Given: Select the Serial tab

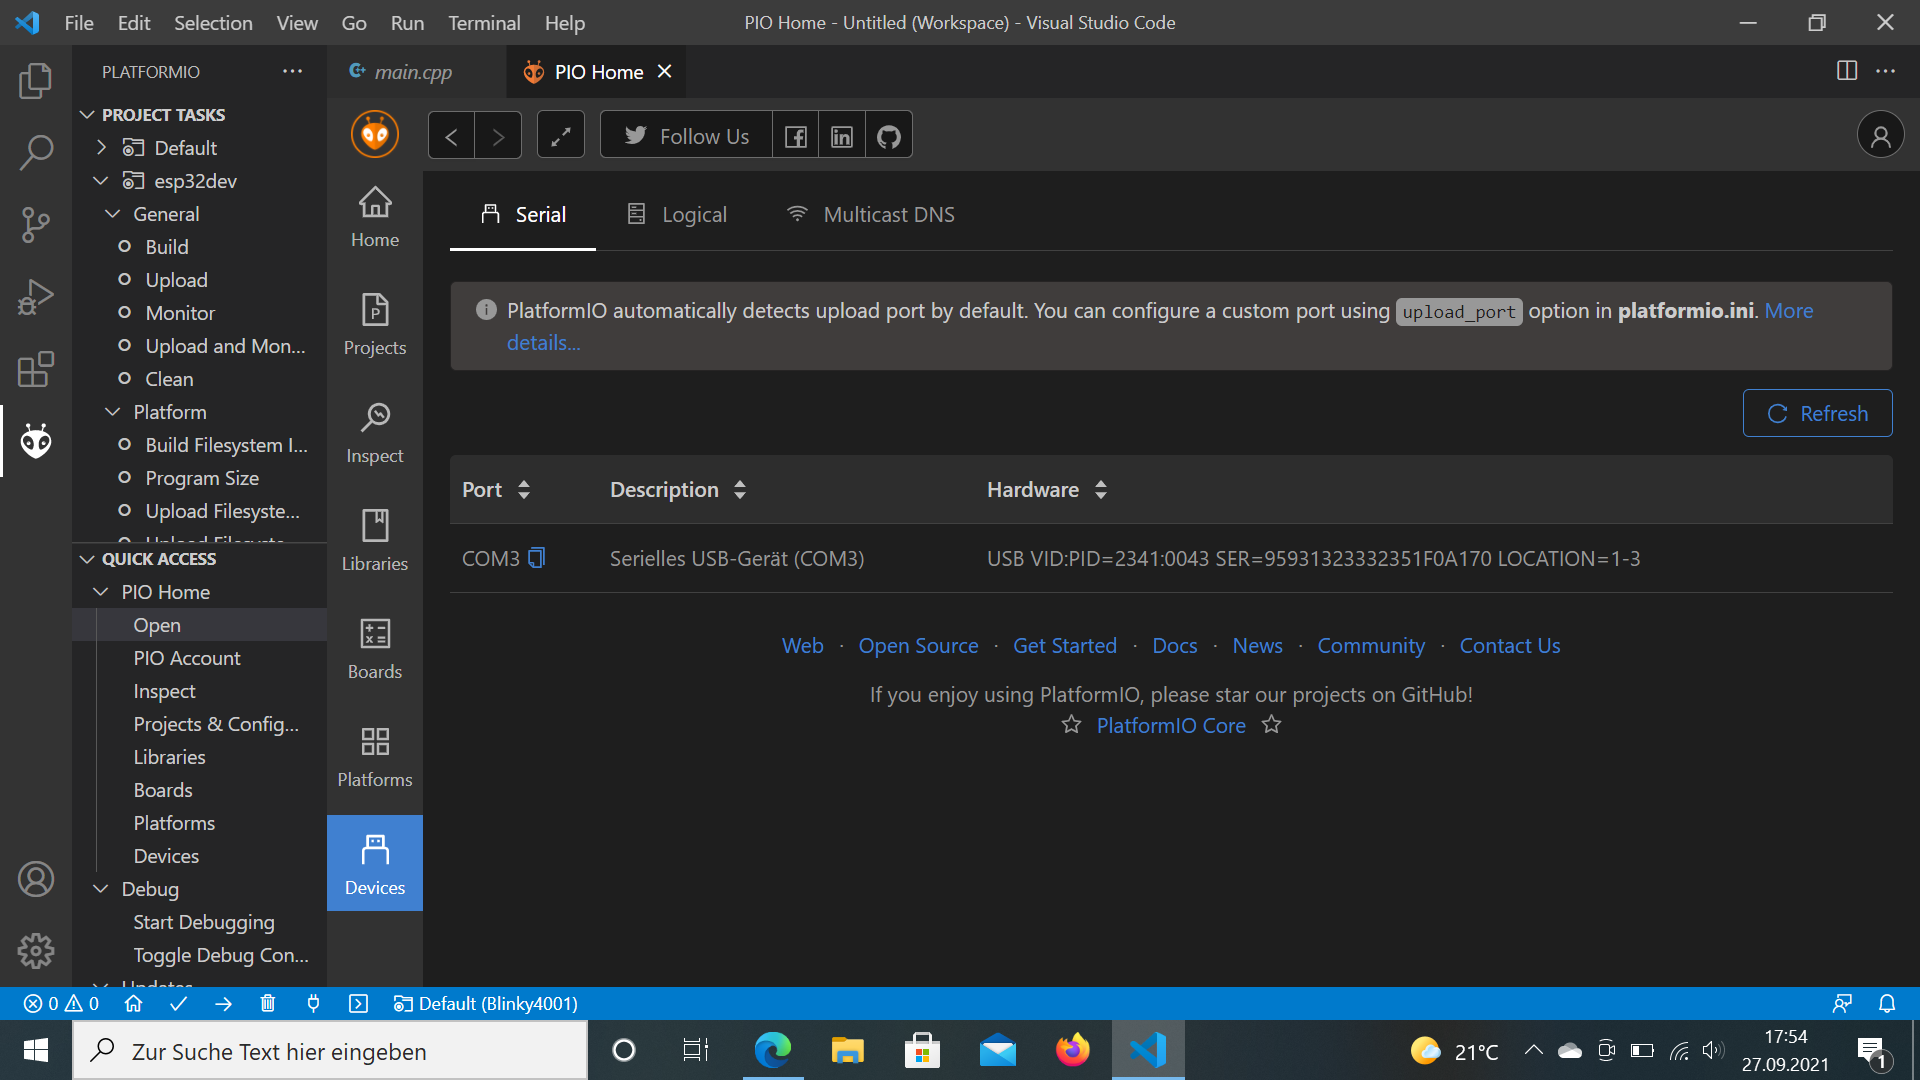Looking at the screenshot, I should [x=524, y=214].
